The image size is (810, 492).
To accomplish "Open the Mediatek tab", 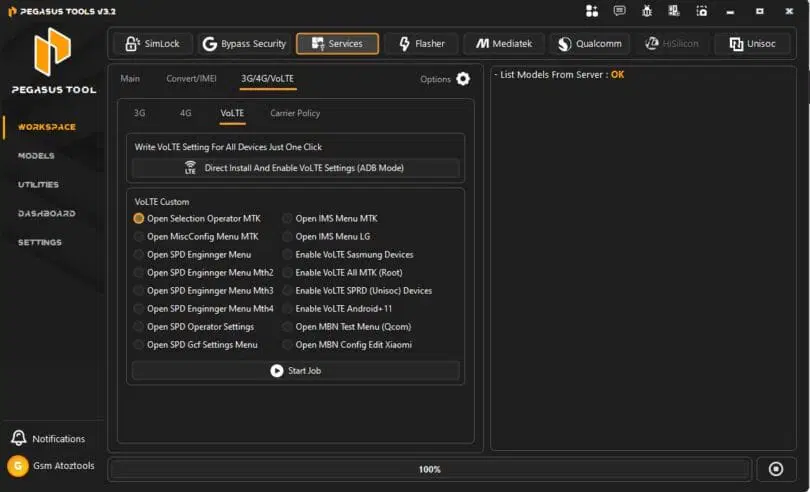I will (504, 44).
